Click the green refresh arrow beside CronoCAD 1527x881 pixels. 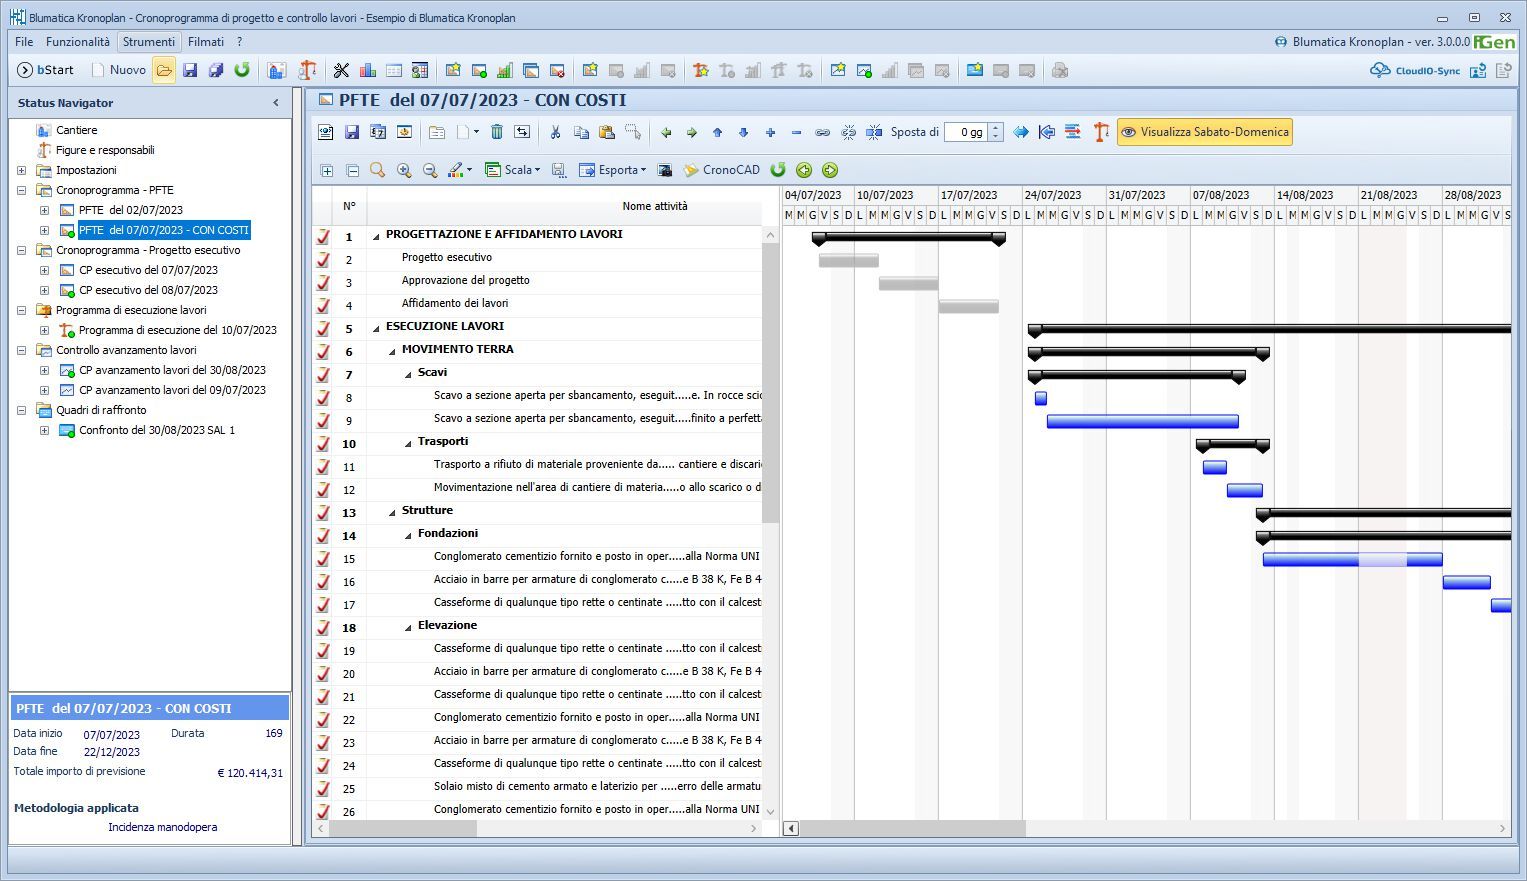pos(778,170)
